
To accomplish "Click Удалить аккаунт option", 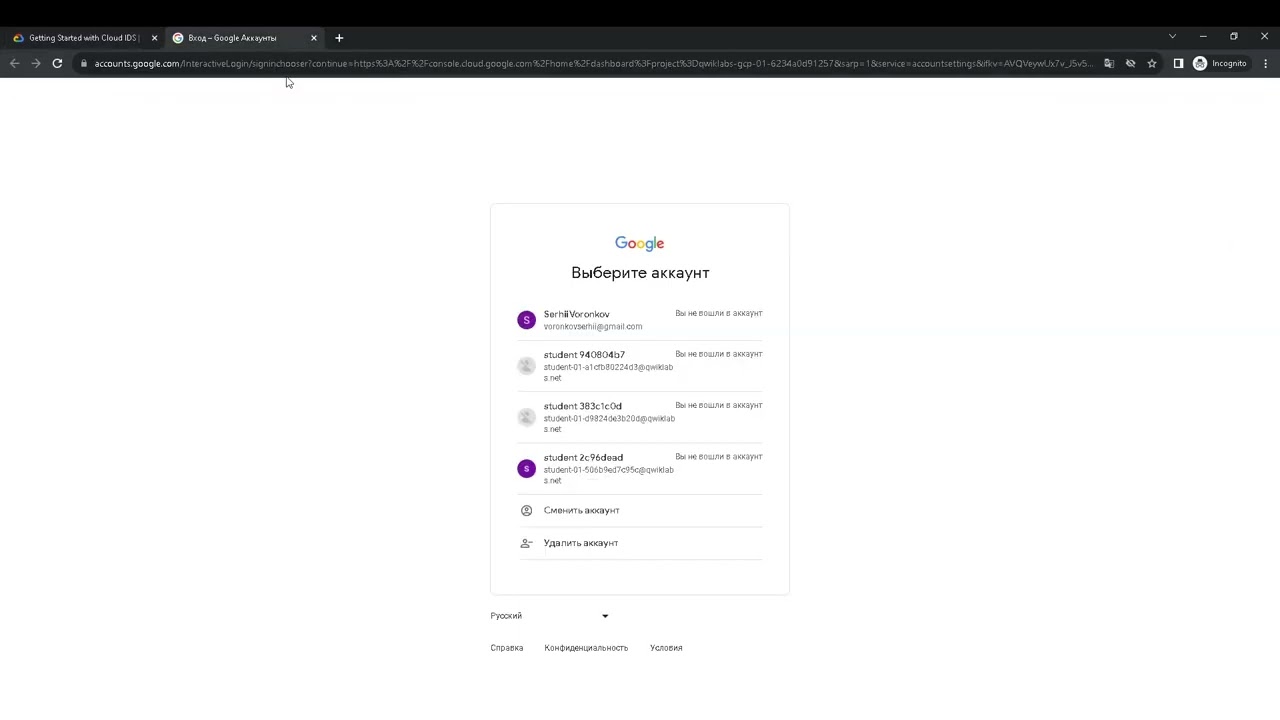I will point(640,543).
